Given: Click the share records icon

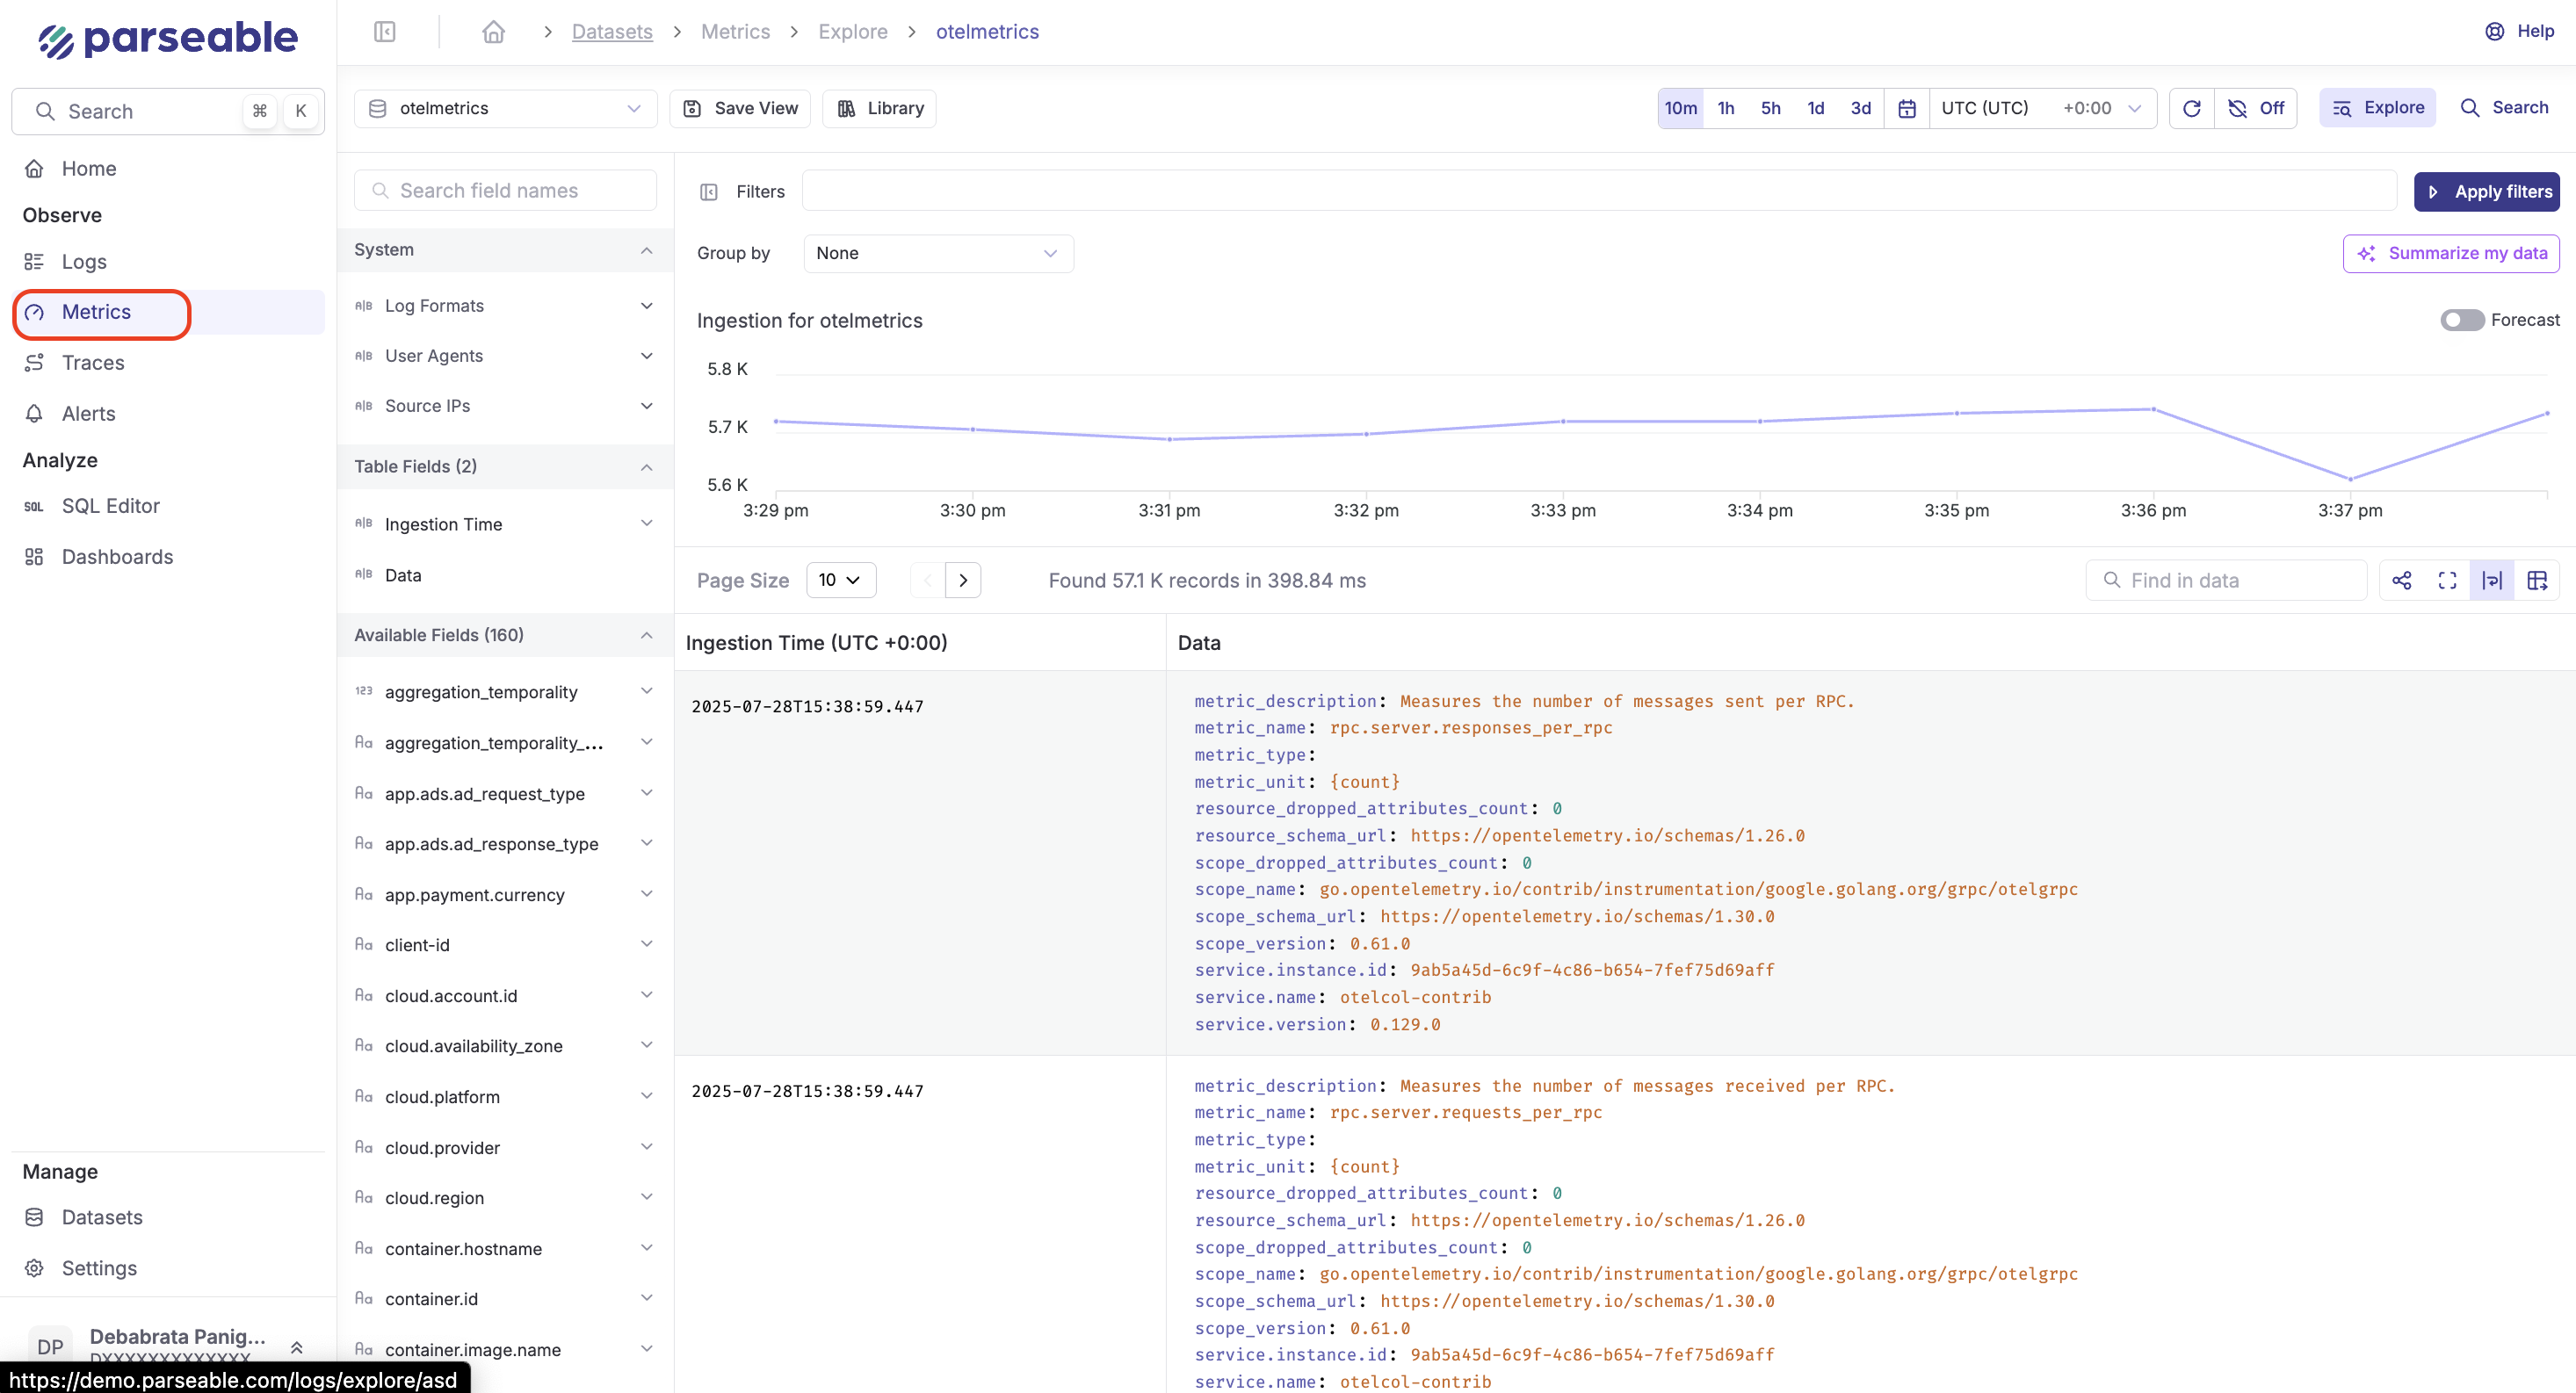Looking at the screenshot, I should (x=2401, y=580).
